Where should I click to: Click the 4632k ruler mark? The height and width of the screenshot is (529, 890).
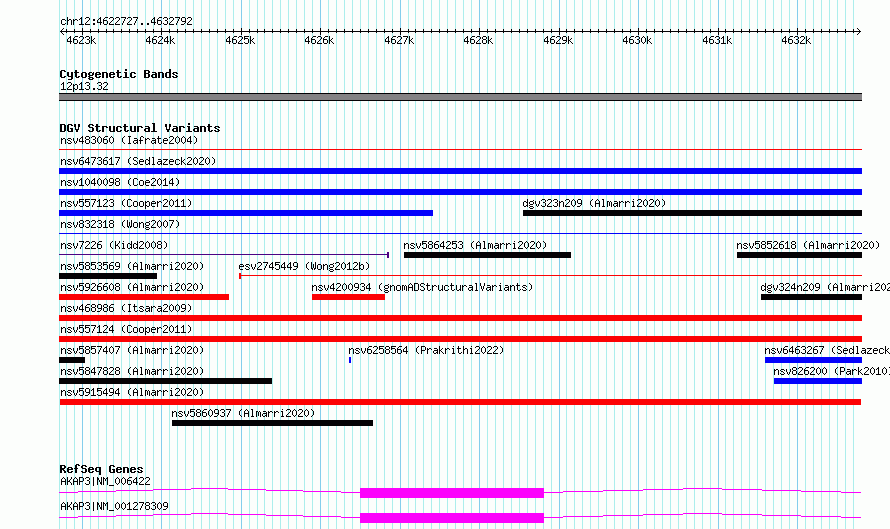tap(796, 40)
